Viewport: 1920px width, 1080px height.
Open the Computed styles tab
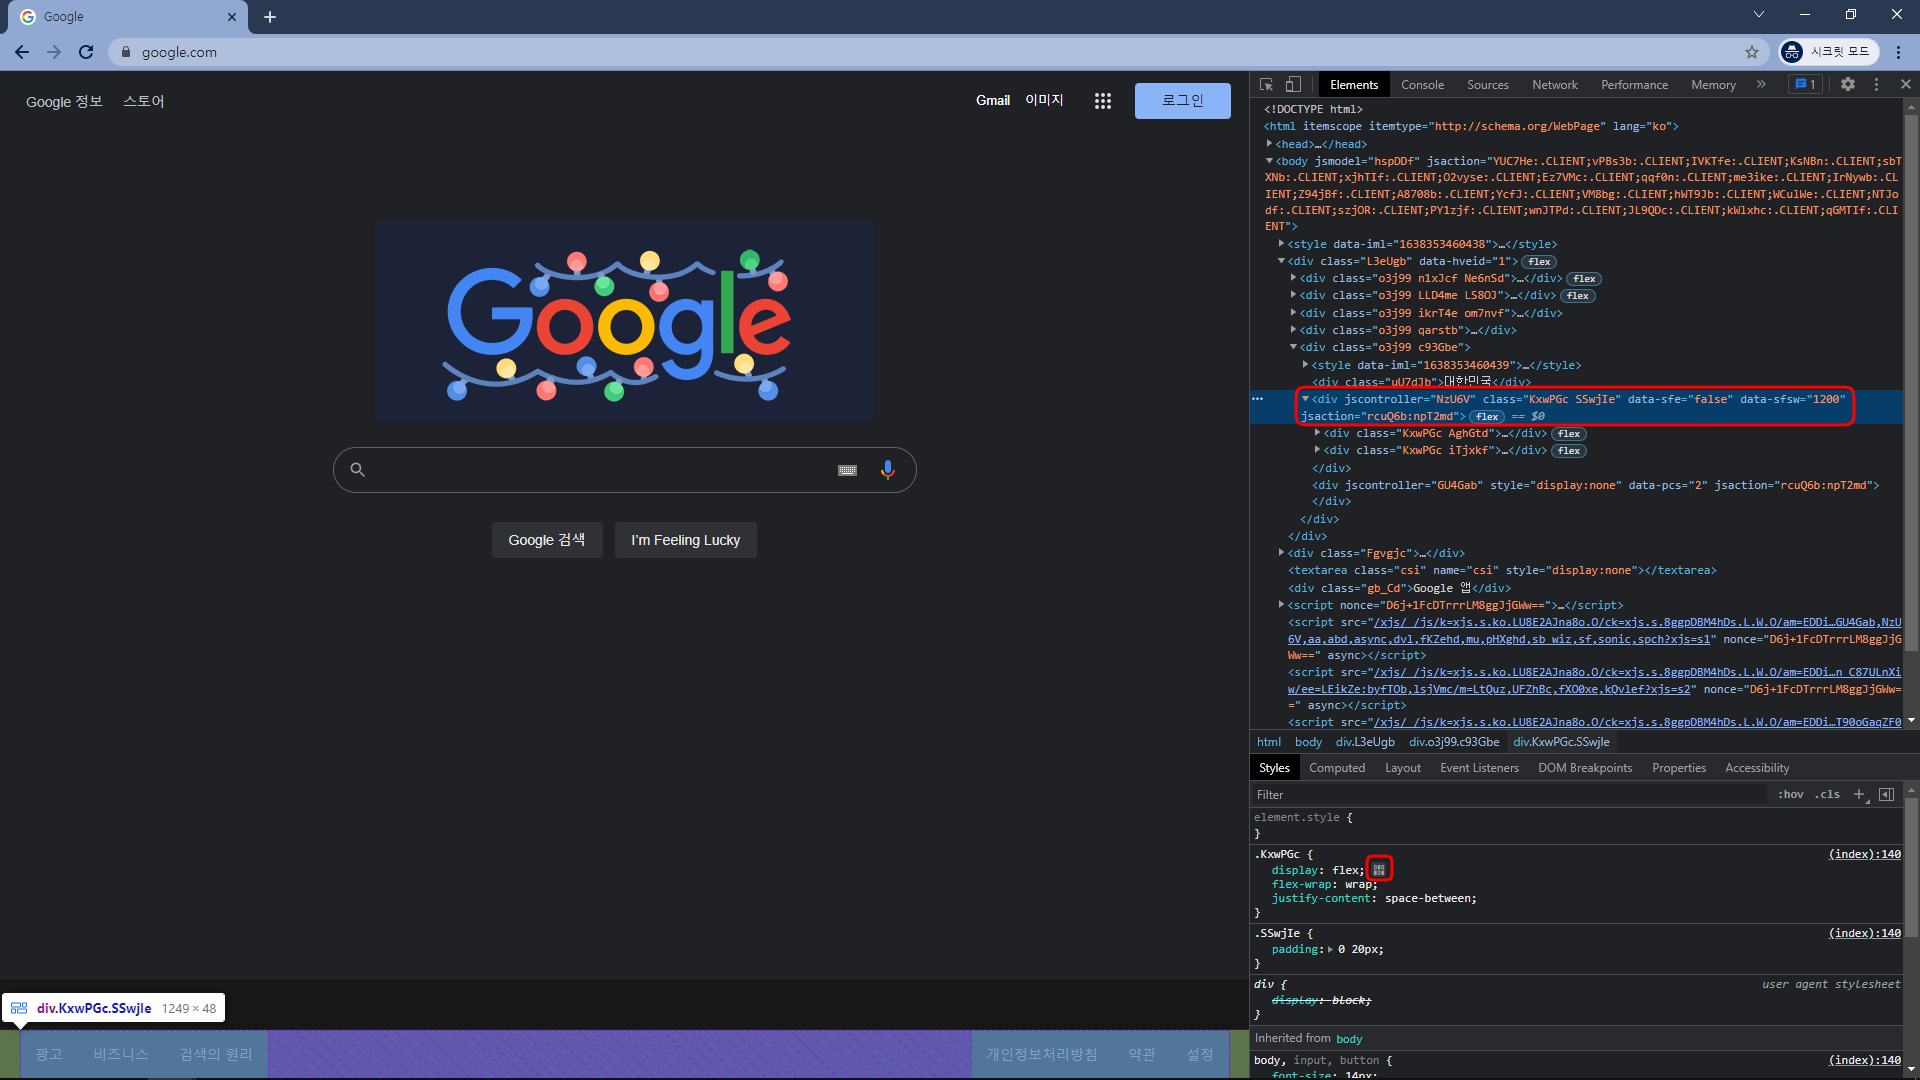click(1337, 768)
